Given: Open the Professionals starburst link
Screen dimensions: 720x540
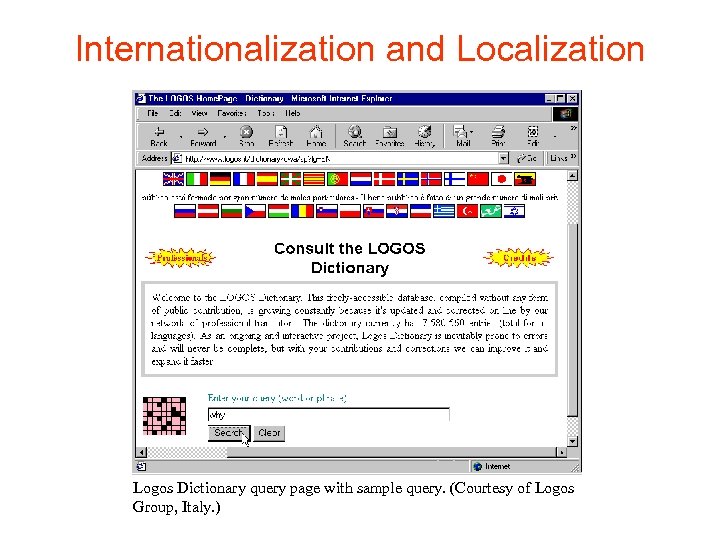Looking at the screenshot, I should point(181,258).
